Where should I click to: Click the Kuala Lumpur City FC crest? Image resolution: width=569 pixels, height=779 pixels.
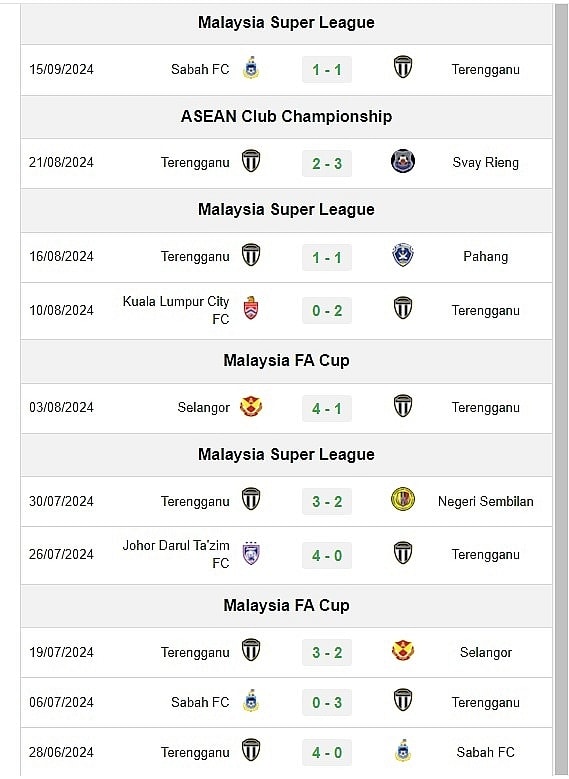[251, 308]
